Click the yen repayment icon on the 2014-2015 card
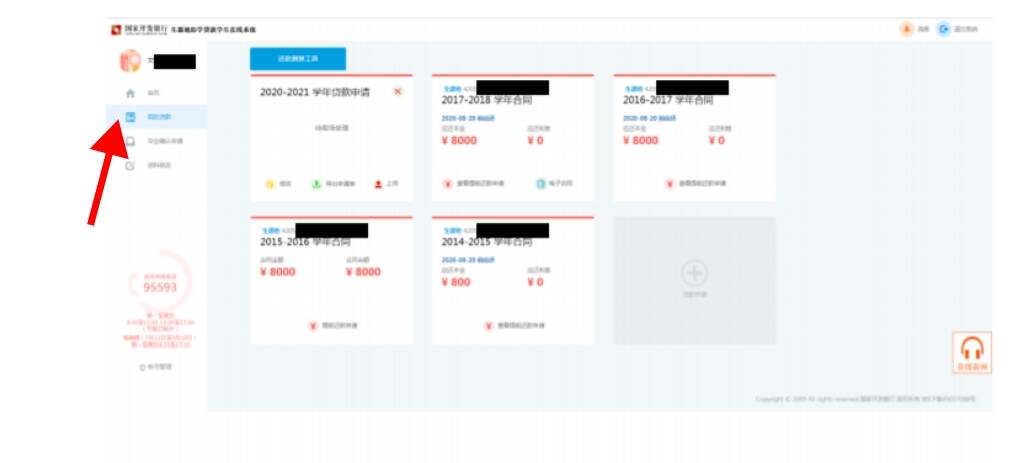Screen dimensions: 1024x463 coord(488,326)
